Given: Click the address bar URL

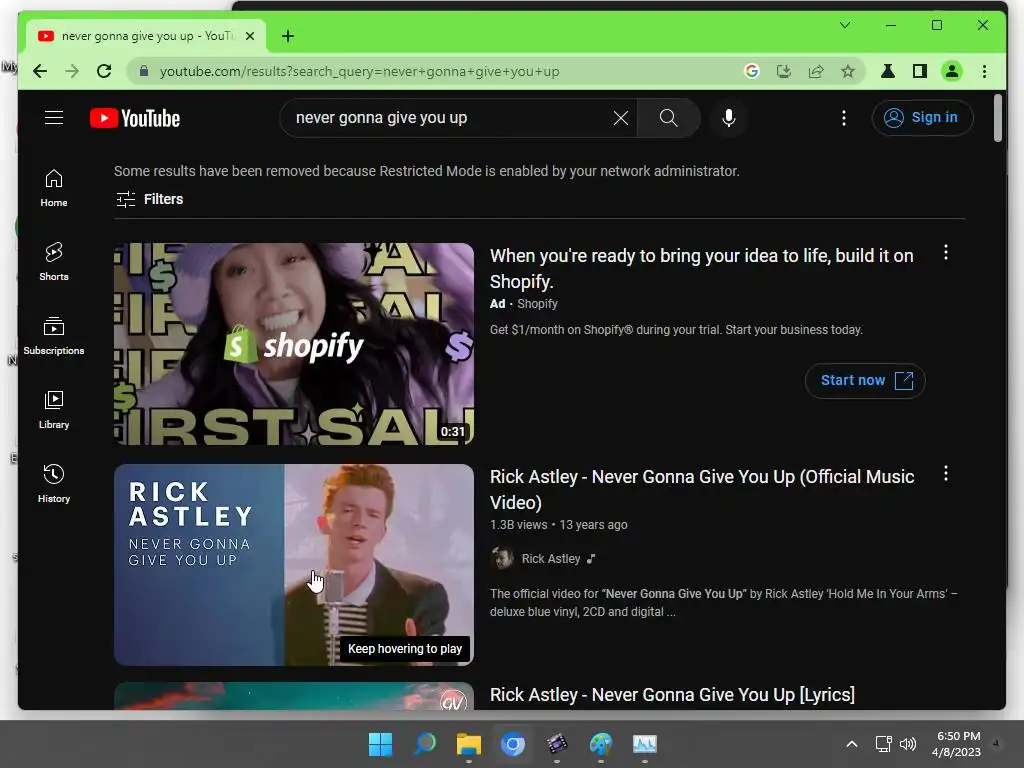Looking at the screenshot, I should (x=359, y=72).
